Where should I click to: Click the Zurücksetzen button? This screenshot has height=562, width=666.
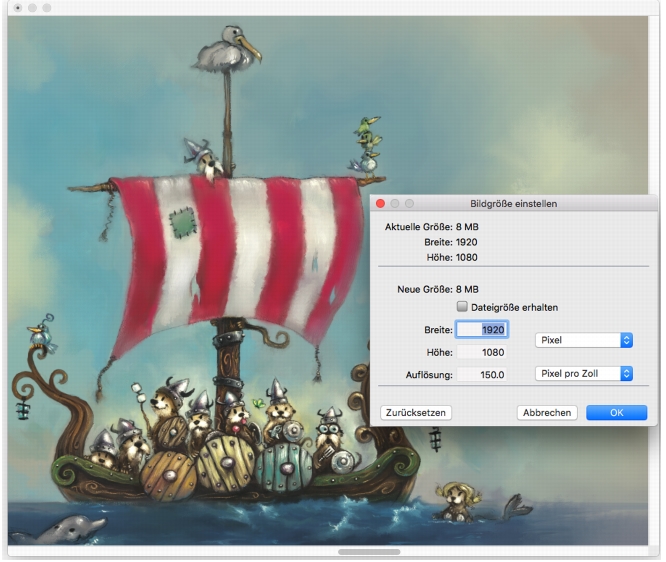[416, 412]
